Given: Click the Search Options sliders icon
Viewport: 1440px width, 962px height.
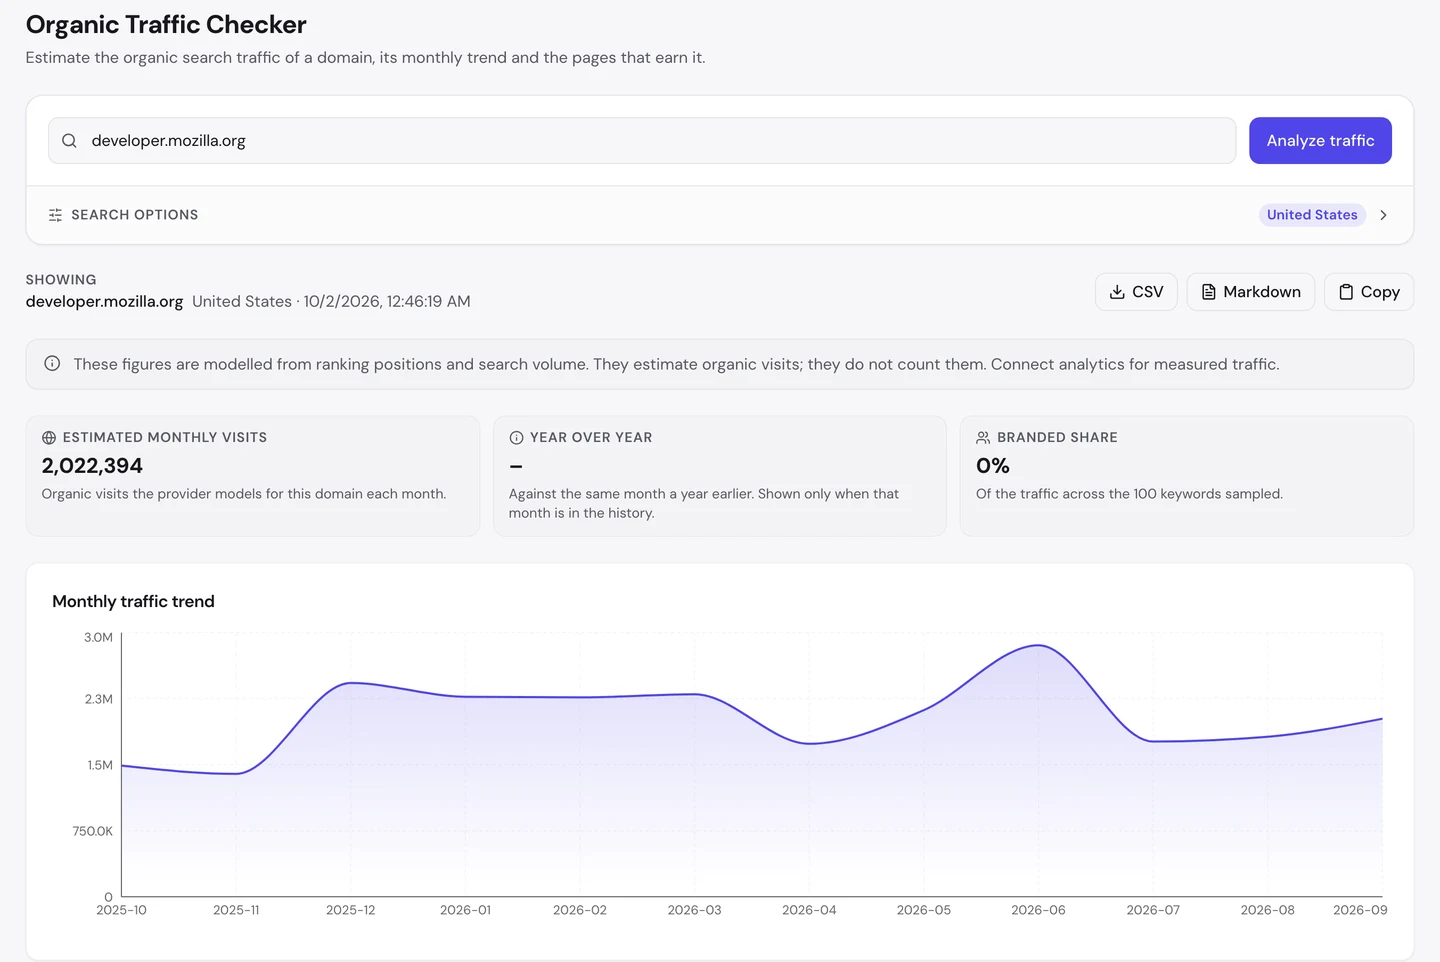Looking at the screenshot, I should tap(55, 215).
